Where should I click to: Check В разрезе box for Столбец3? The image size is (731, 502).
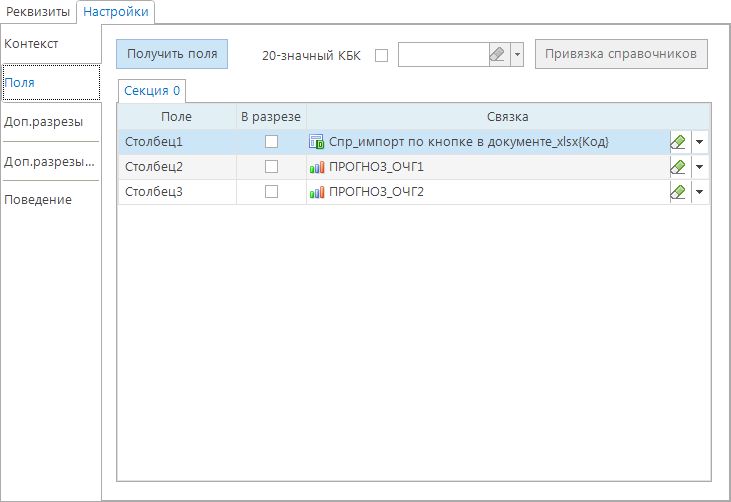271,191
